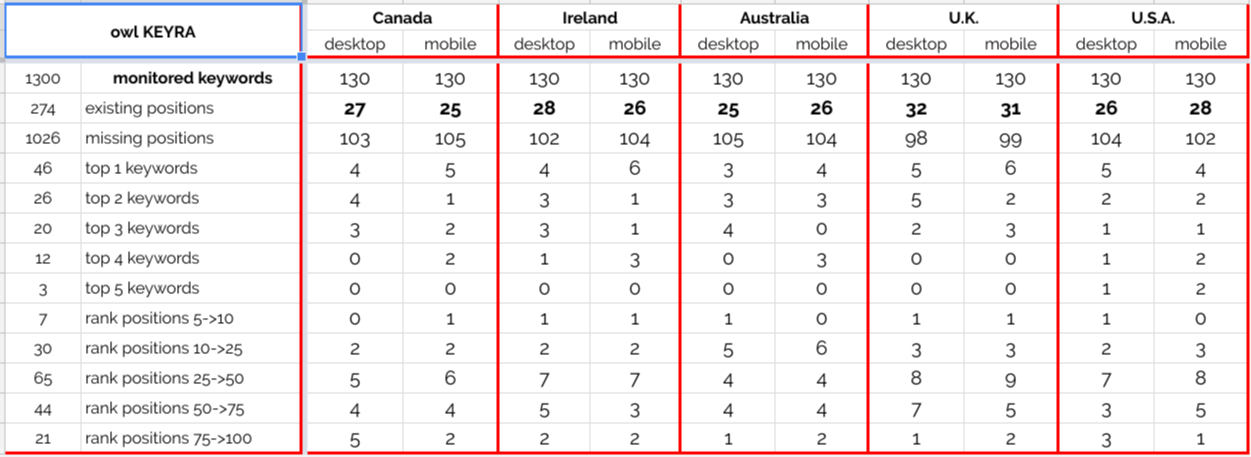Click the Canada country header
Image resolution: width=1251 pixels, height=457 pixels.
[403, 18]
